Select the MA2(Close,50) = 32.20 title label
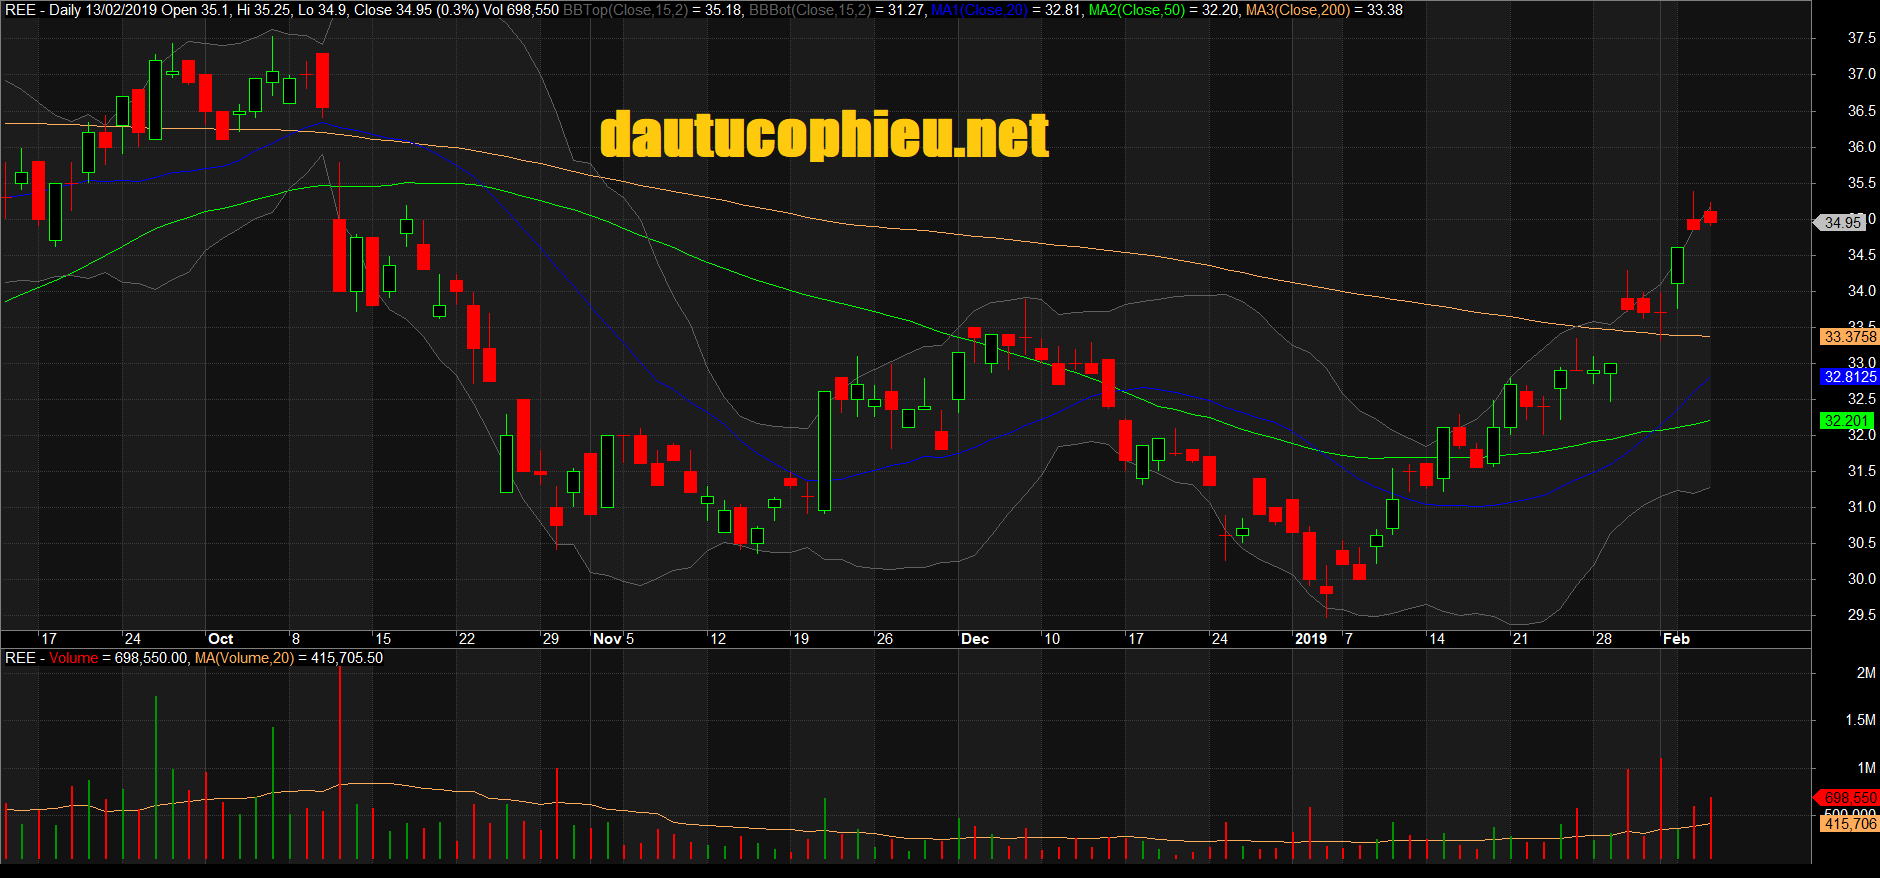The image size is (1880, 878). tap(1163, 10)
